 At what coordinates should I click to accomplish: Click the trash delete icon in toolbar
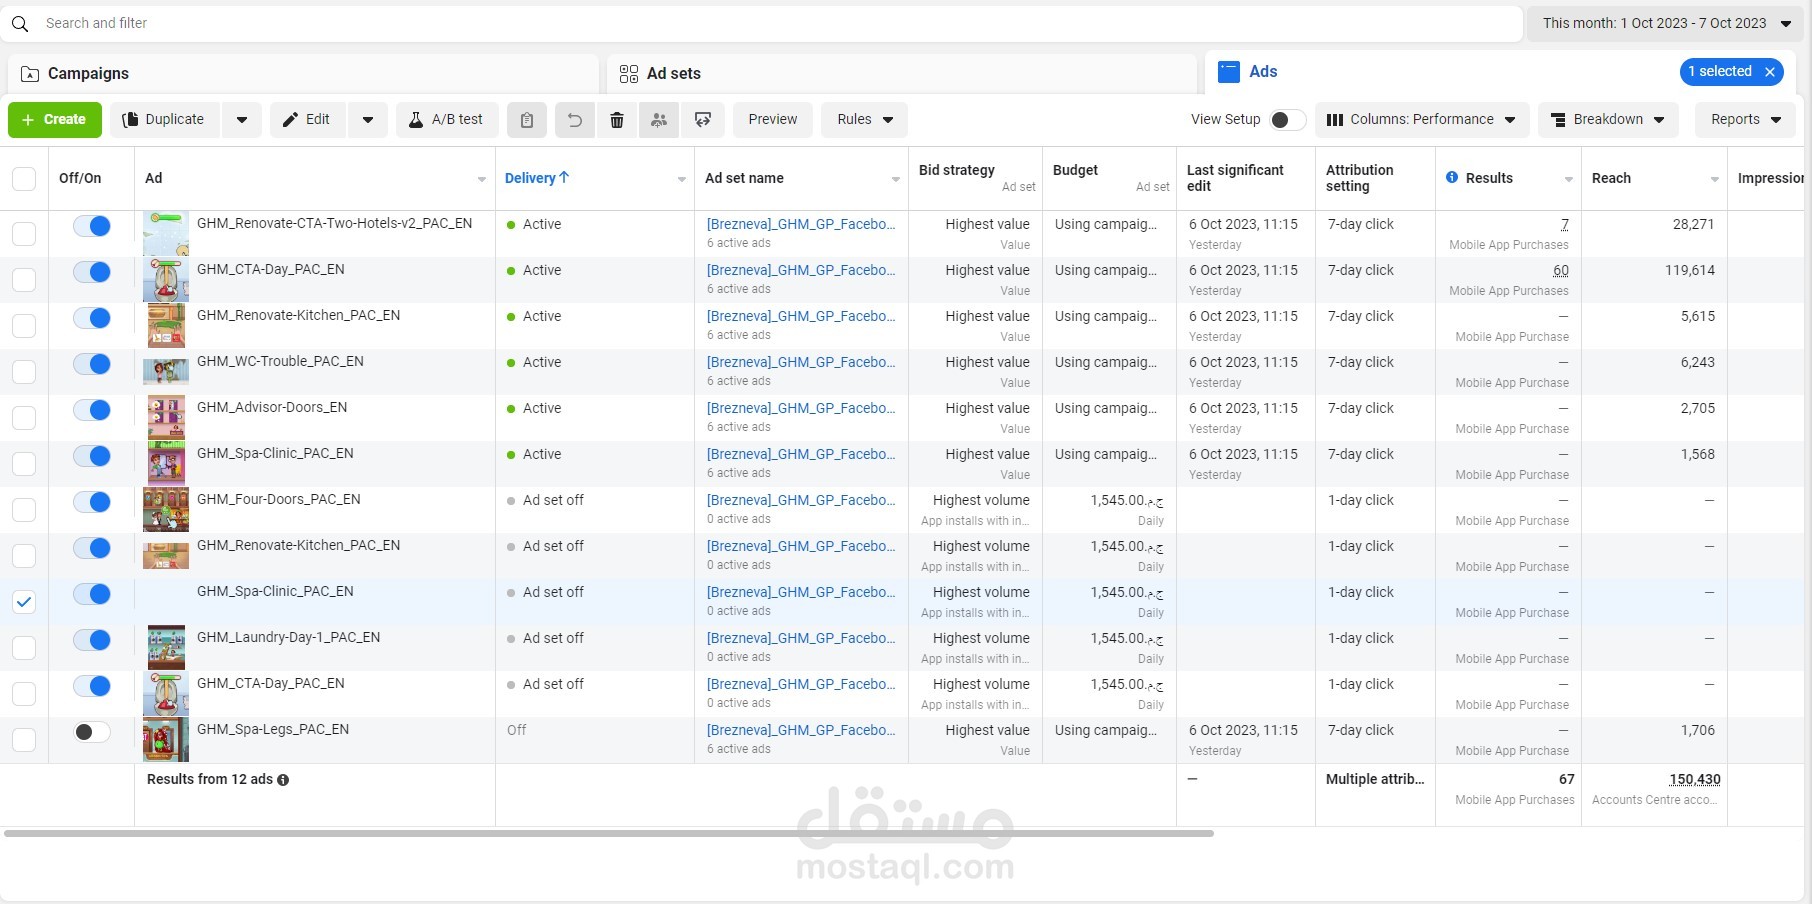coord(617,120)
